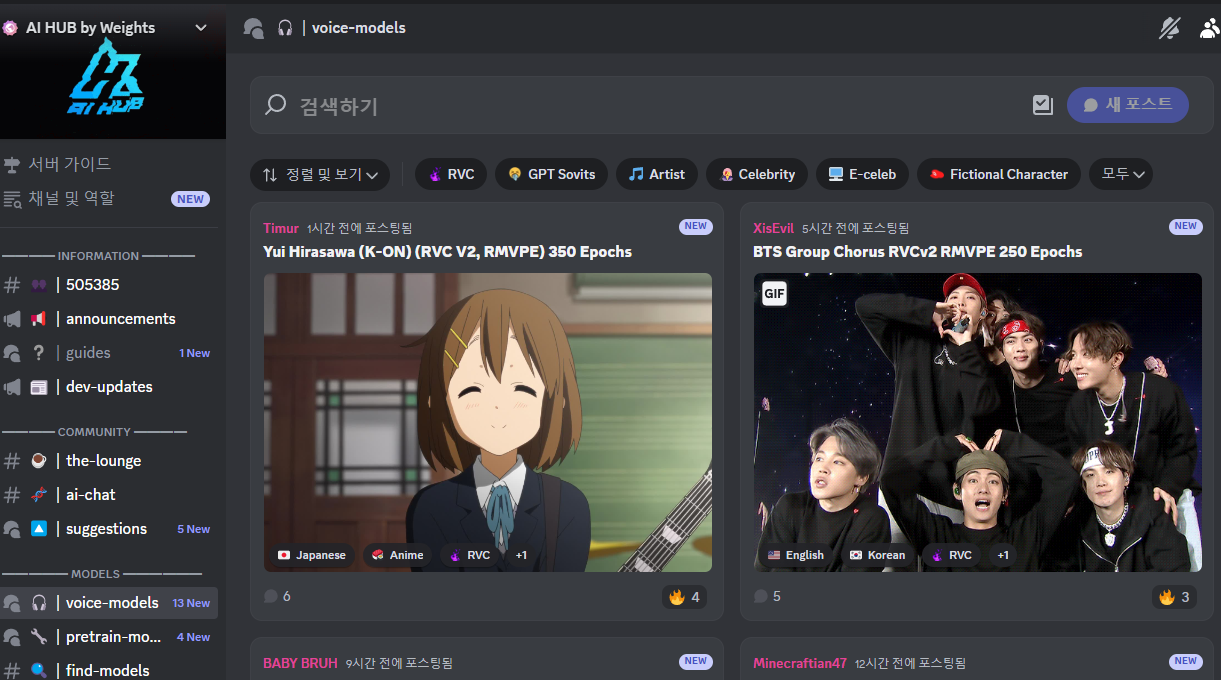Open the ai-chat channel
1221x680 pixels.
pyautogui.click(x=109, y=495)
